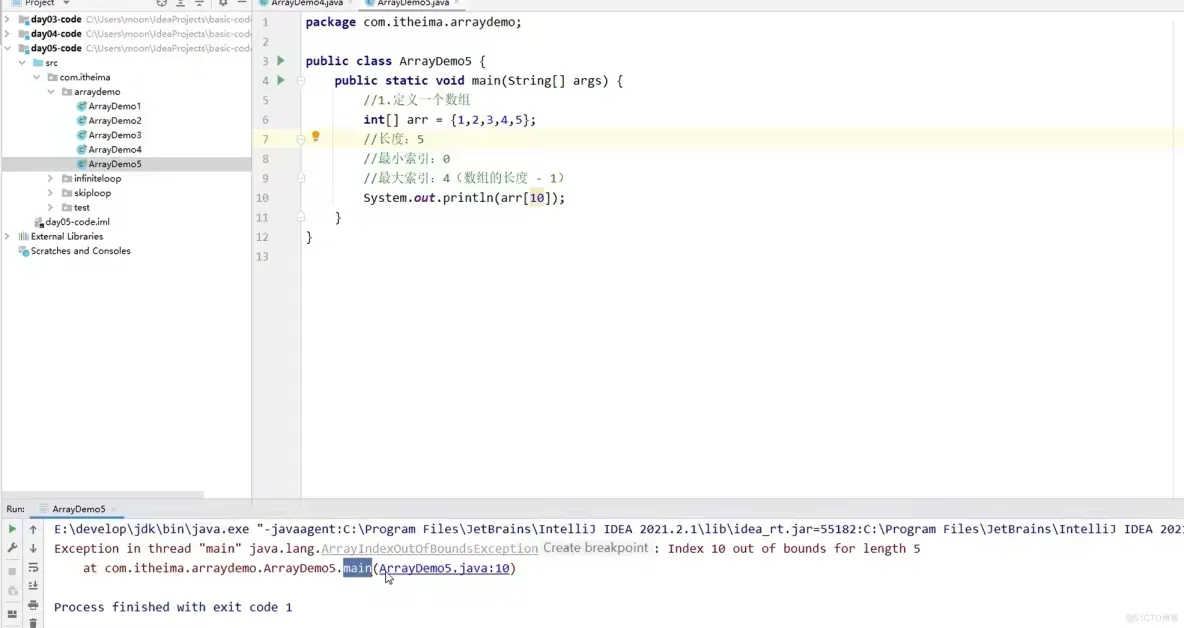Viewport: 1184px width, 628px height.
Task: Jump to ArrayDemo5.java:10 stack trace link
Action: tap(444, 568)
